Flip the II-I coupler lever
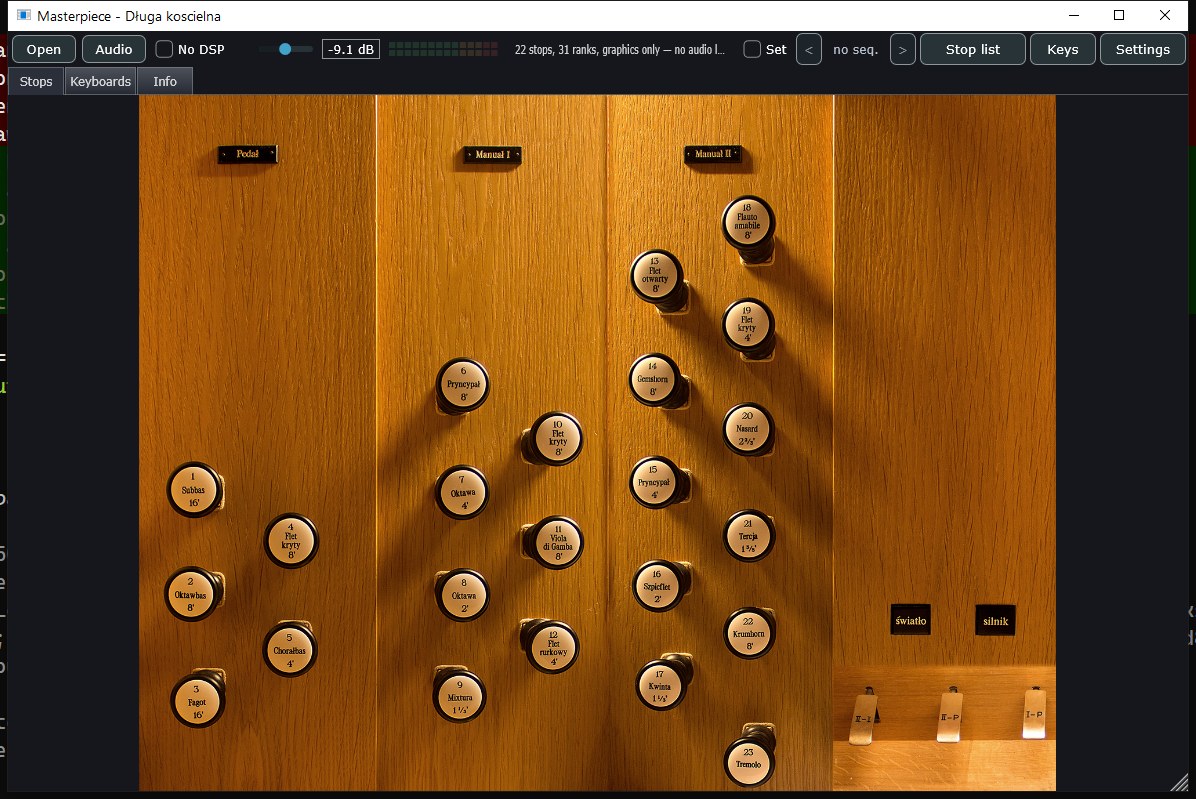This screenshot has height=799, width=1196. click(x=863, y=717)
